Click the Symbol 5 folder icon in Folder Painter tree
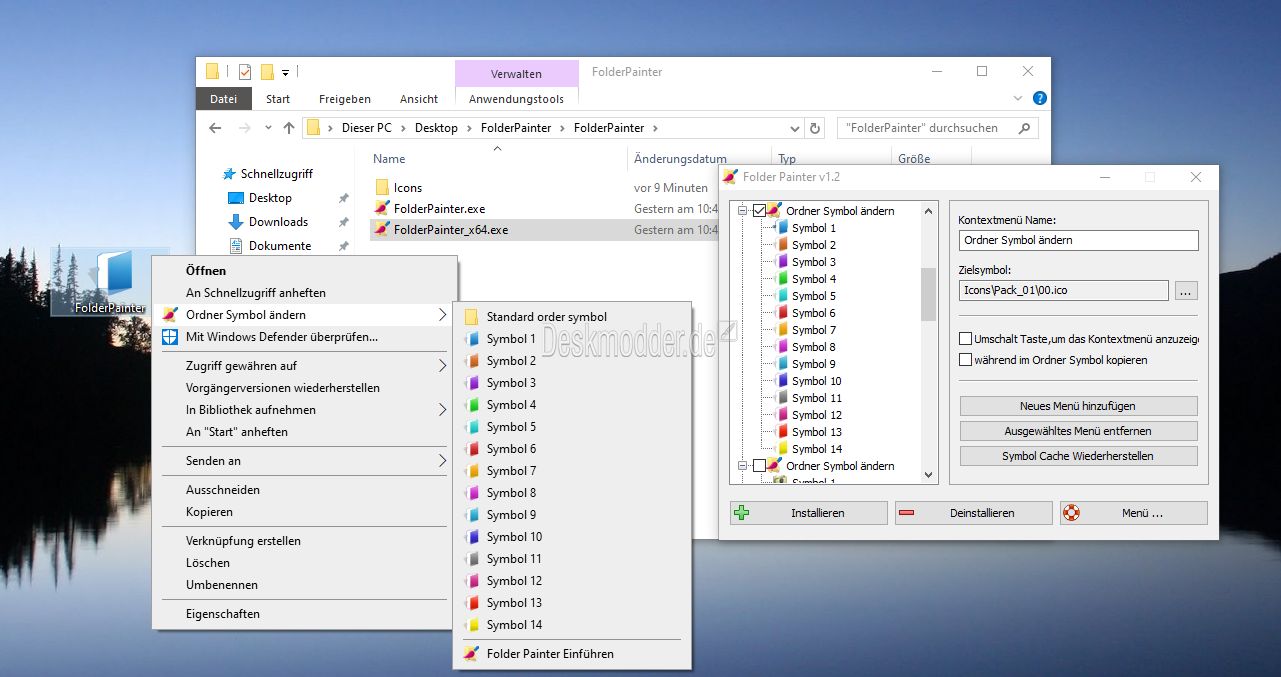The height and width of the screenshot is (677, 1281). click(x=783, y=296)
